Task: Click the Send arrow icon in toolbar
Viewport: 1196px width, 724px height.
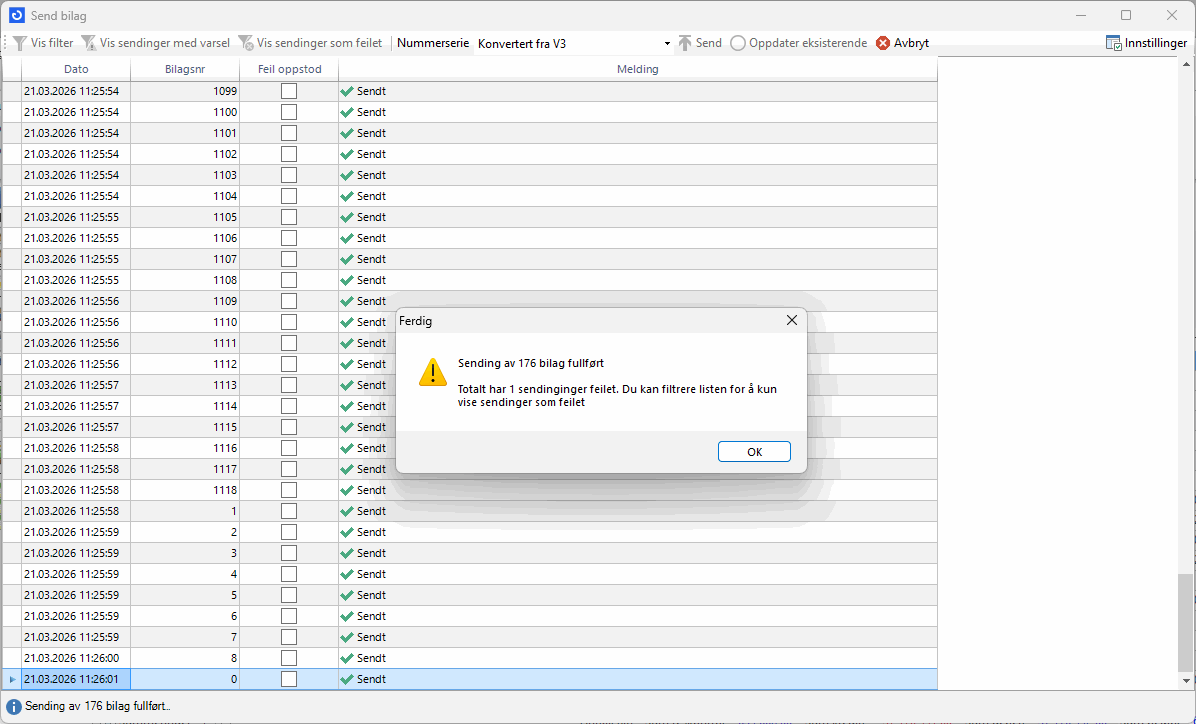Action: (685, 44)
